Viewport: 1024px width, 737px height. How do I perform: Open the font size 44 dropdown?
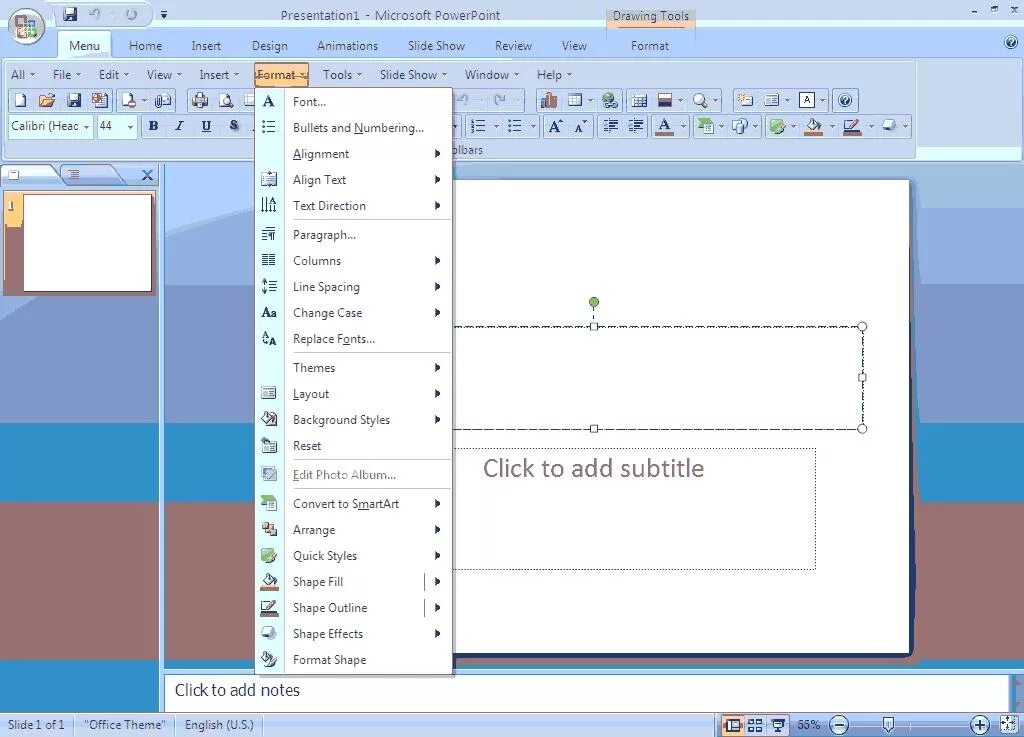tap(130, 127)
